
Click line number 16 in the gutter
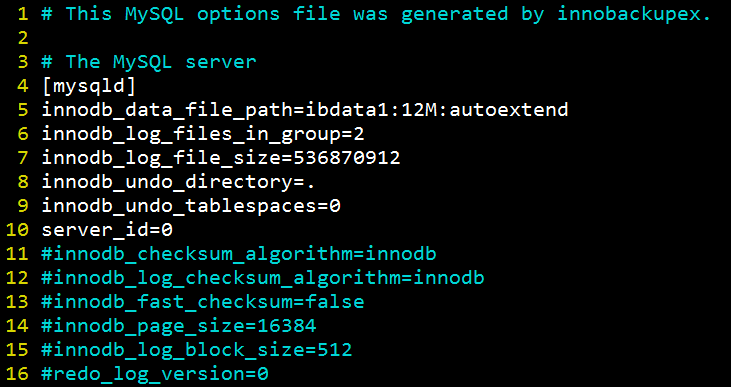tap(18, 374)
